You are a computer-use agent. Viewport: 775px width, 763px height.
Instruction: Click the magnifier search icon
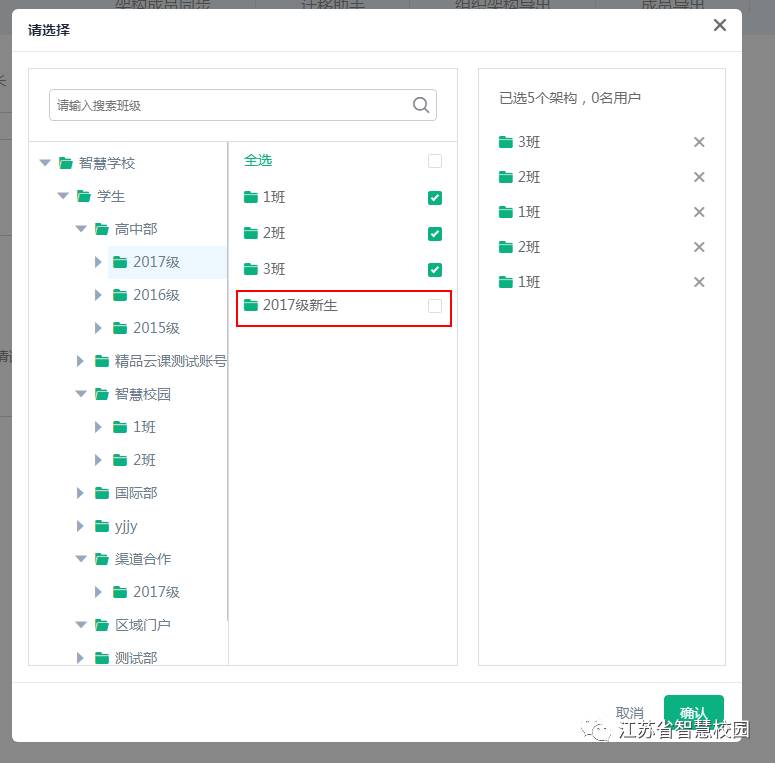[x=421, y=105]
